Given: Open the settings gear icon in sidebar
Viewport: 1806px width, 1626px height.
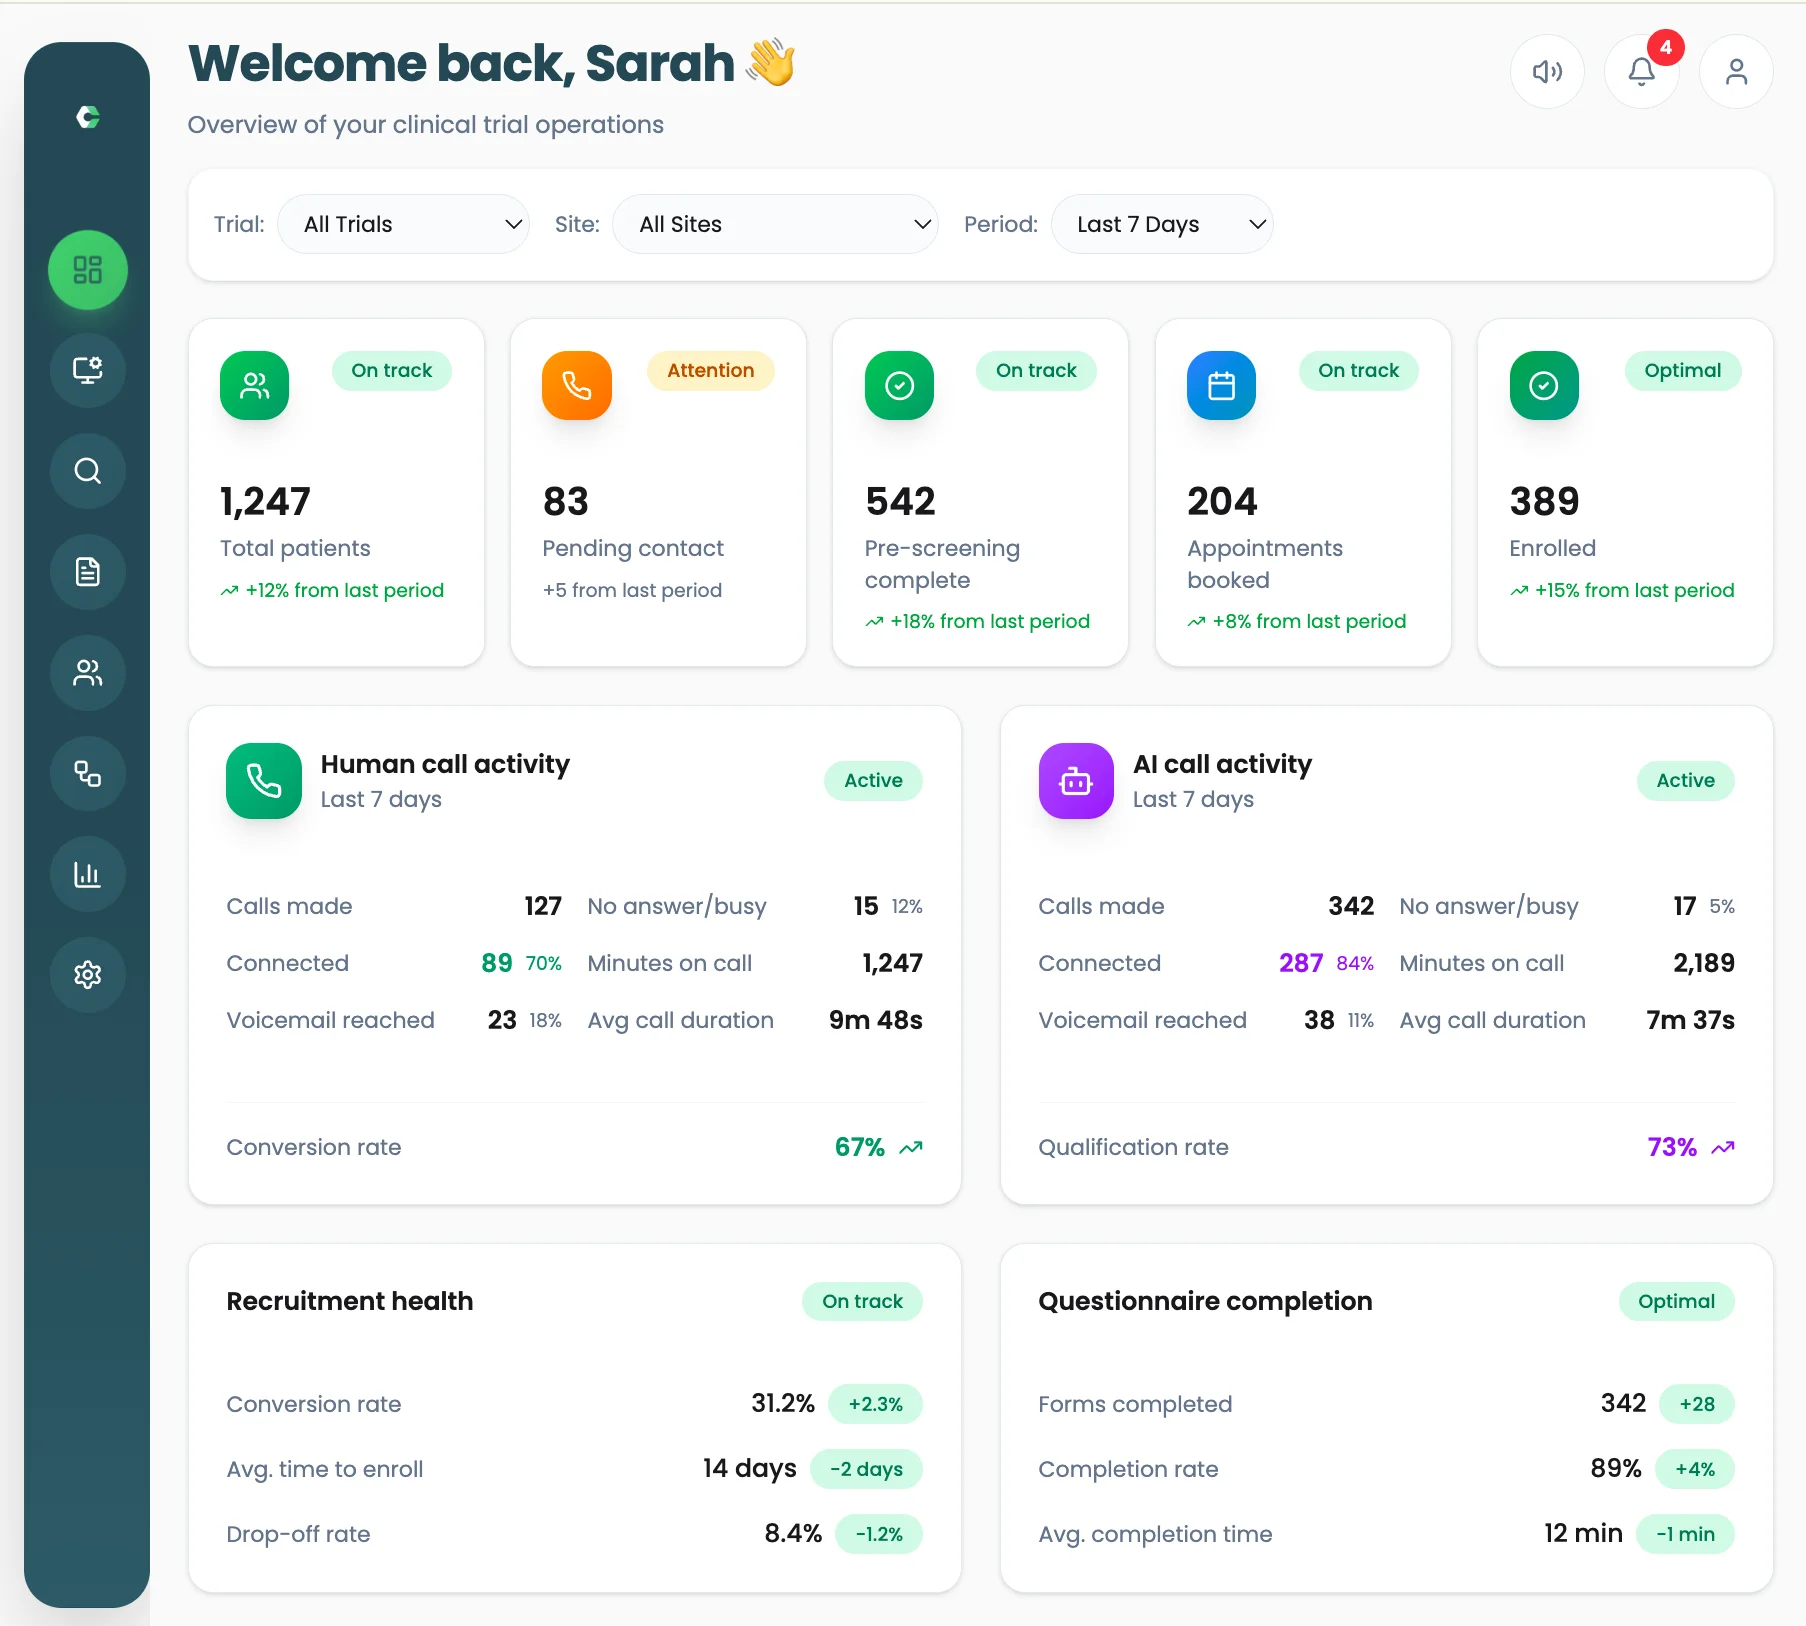Looking at the screenshot, I should (88, 975).
